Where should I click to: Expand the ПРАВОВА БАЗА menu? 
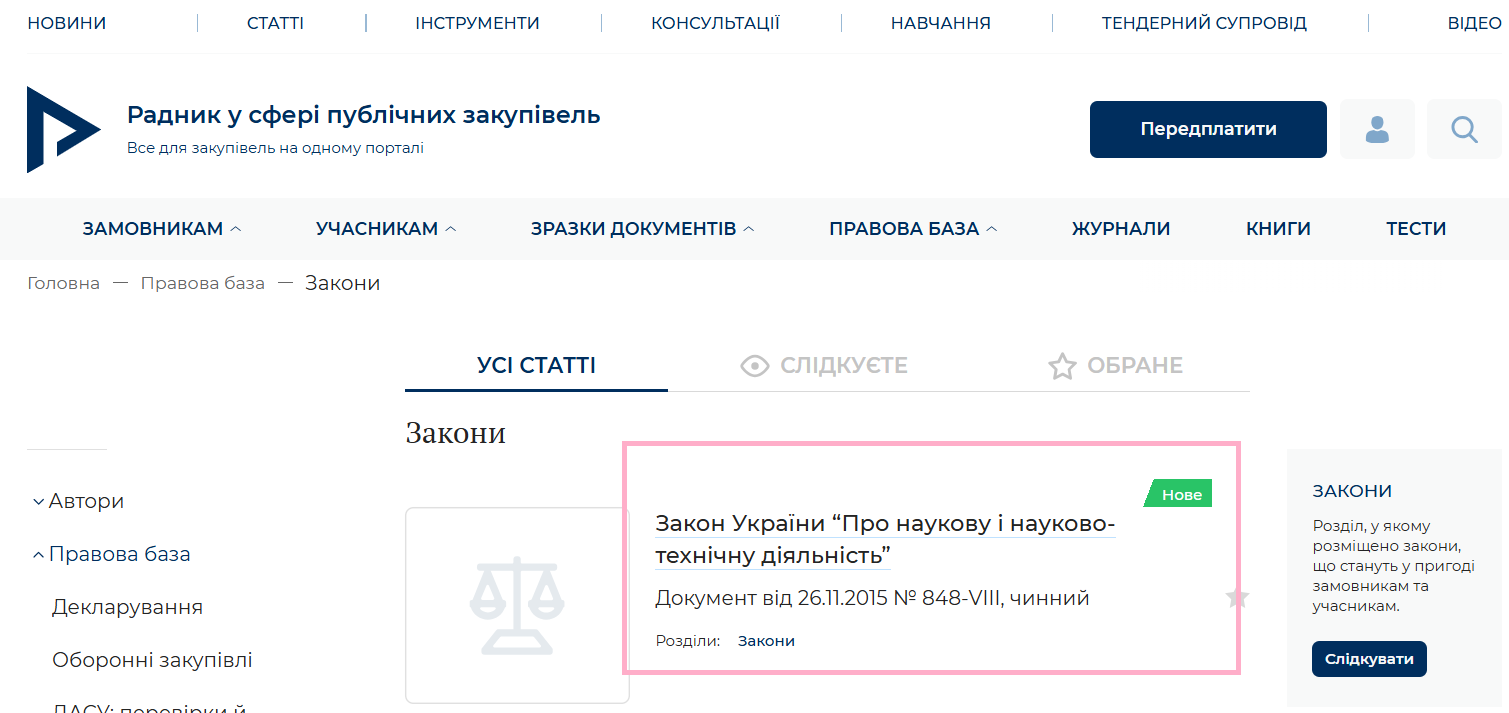coord(913,229)
